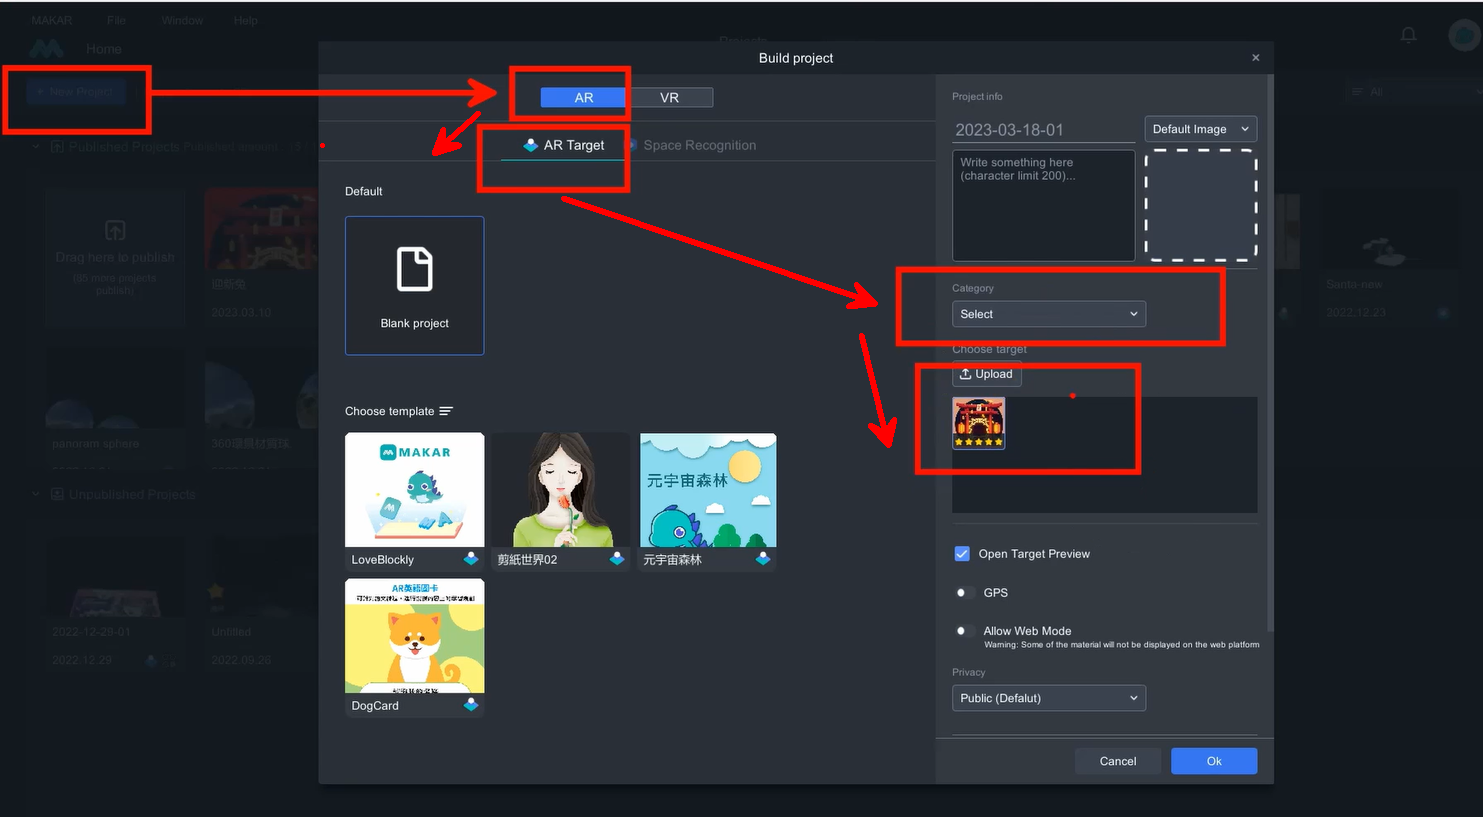The image size is (1483, 817).
Task: Switch to the VR tab
Action: click(669, 97)
